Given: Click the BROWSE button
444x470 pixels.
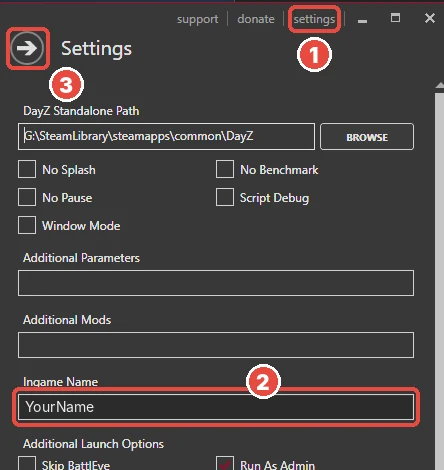Looking at the screenshot, I should (x=367, y=137).
